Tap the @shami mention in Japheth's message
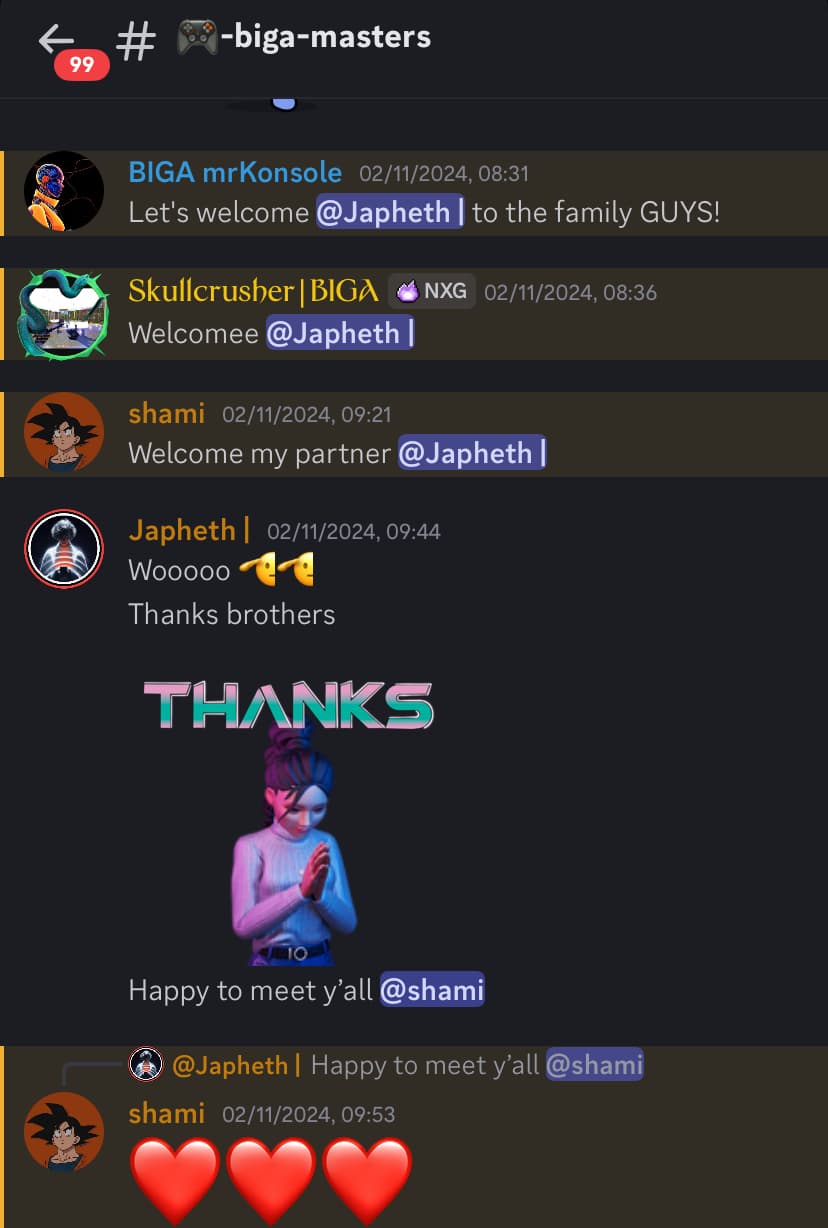Viewport: 828px width, 1228px height. pos(432,990)
